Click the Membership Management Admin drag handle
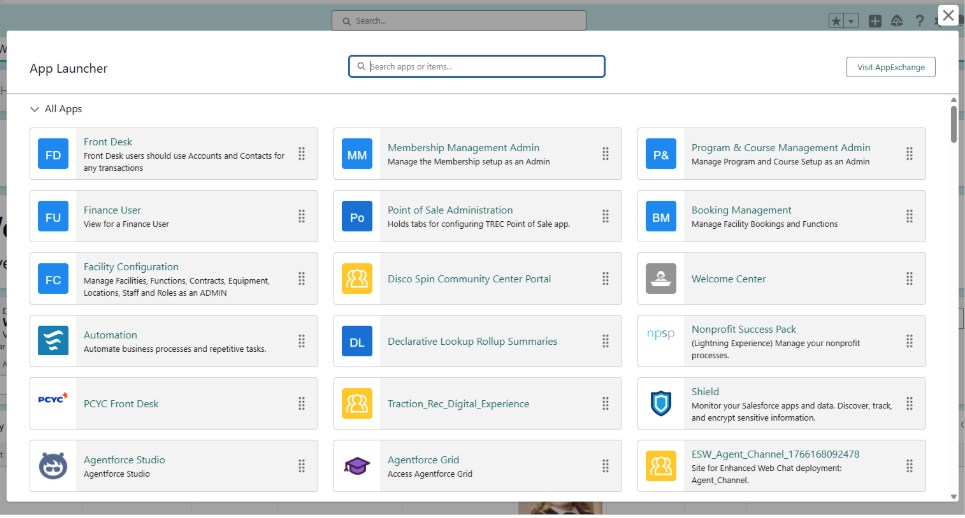 pyautogui.click(x=606, y=154)
